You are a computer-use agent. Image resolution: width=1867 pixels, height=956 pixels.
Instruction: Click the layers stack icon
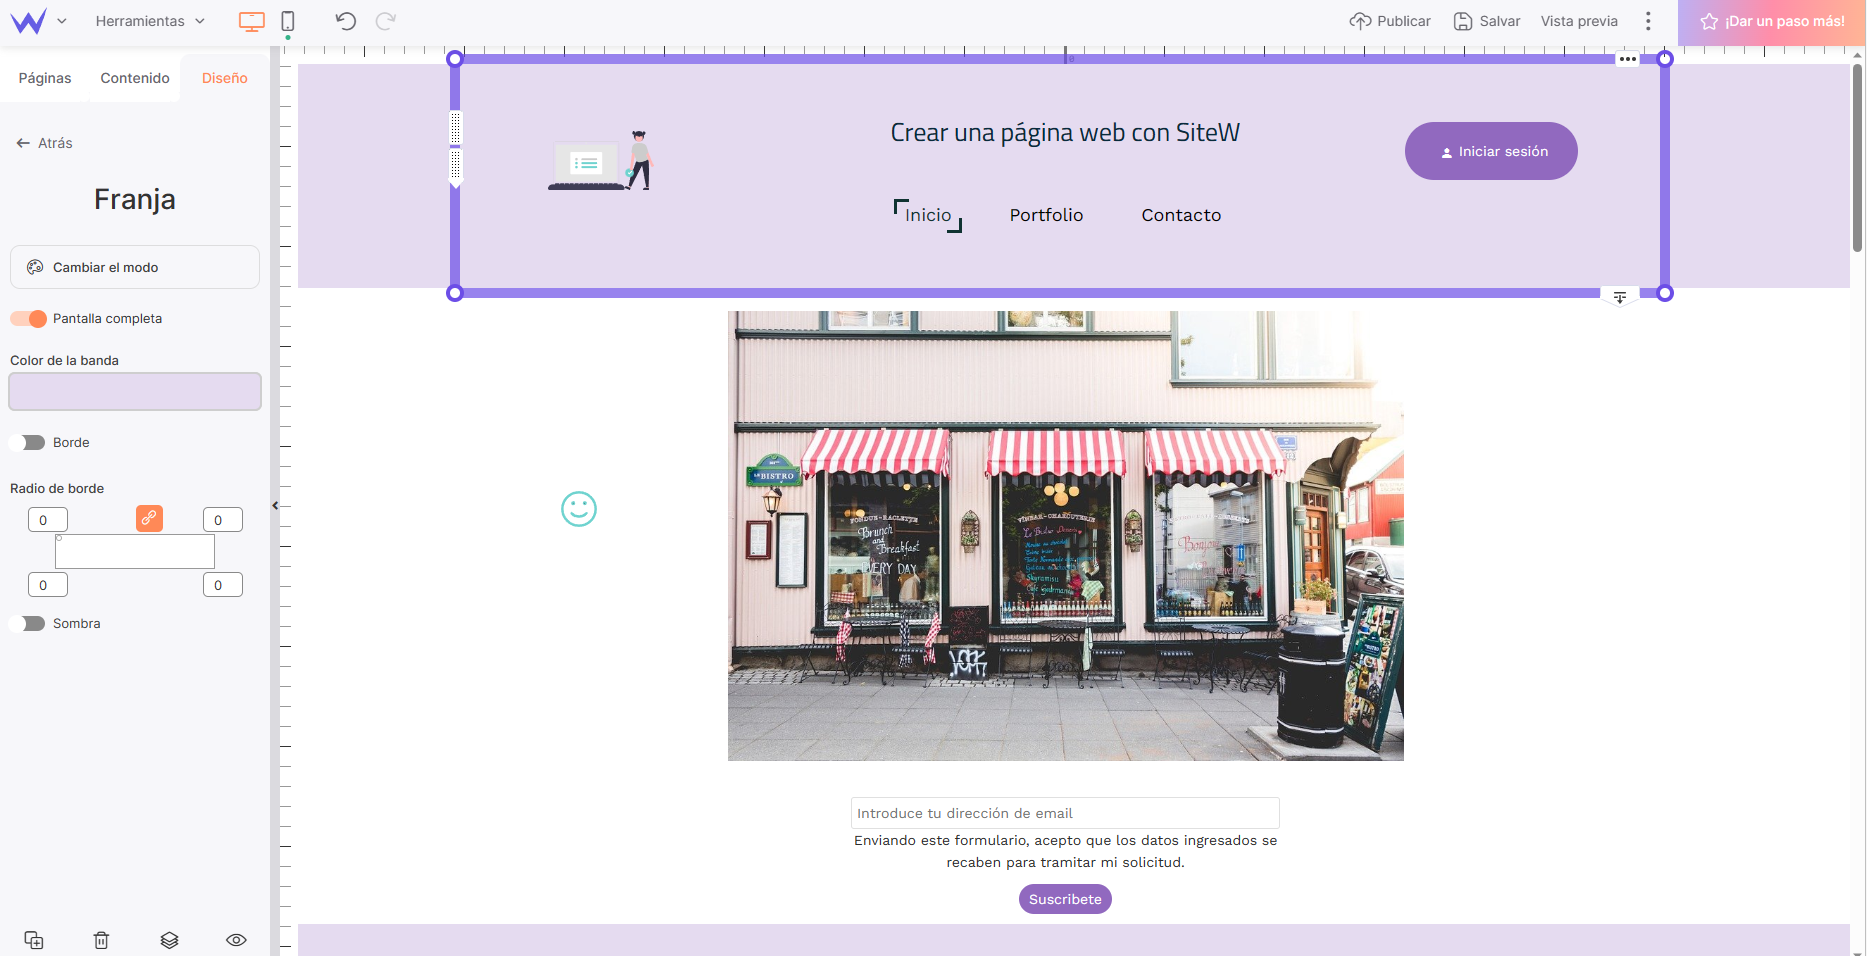click(169, 940)
